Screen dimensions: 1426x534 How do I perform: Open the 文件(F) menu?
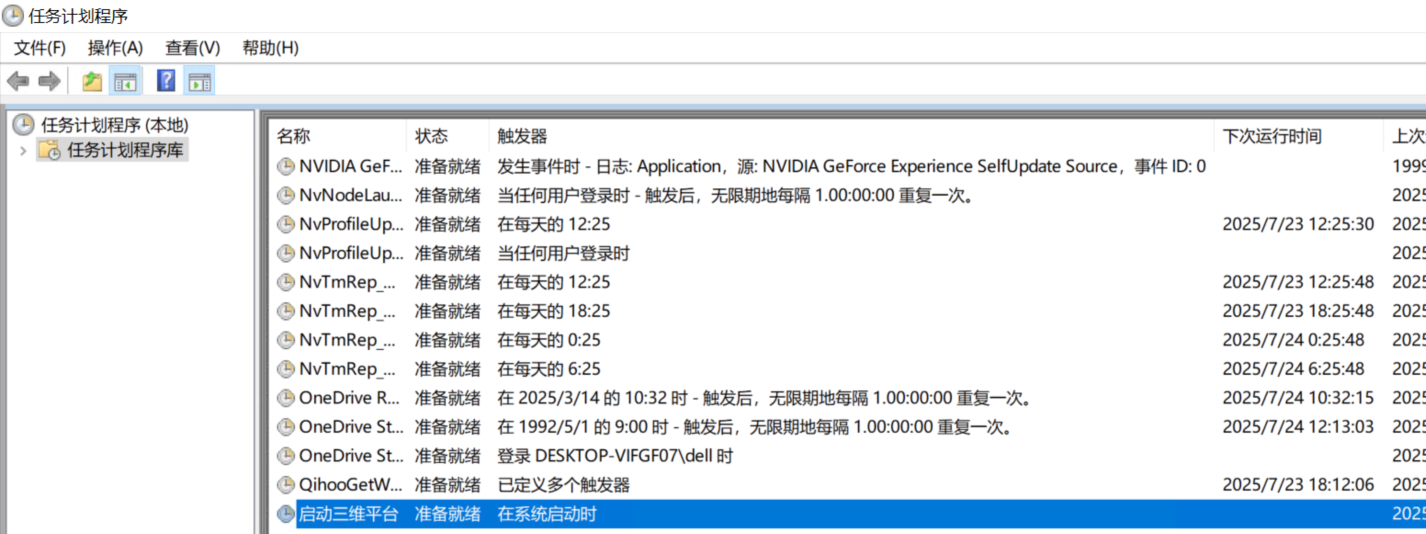click(40, 48)
